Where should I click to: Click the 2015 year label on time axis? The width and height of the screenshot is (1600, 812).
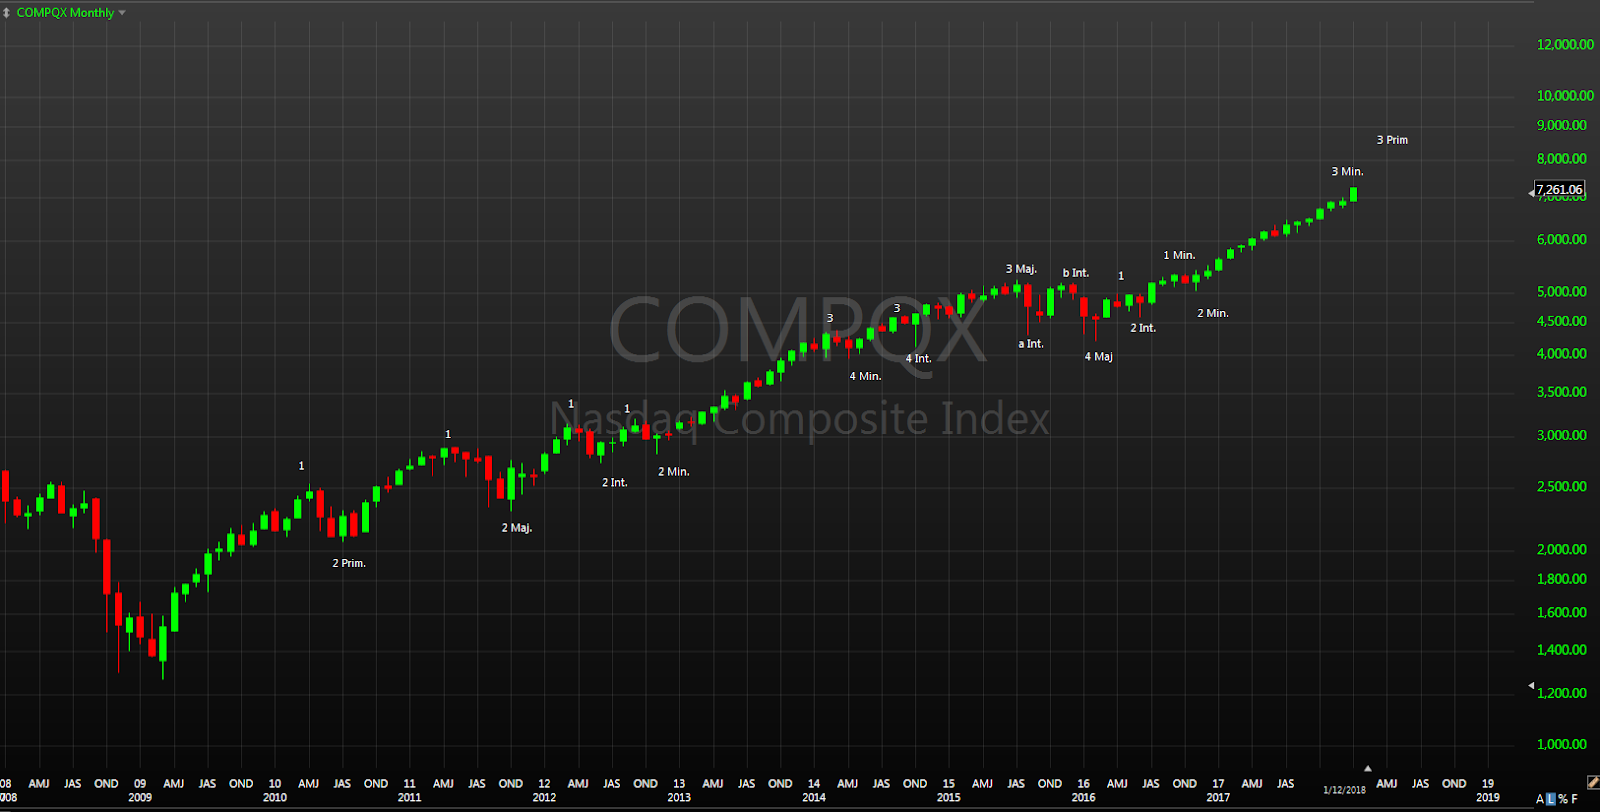948,798
